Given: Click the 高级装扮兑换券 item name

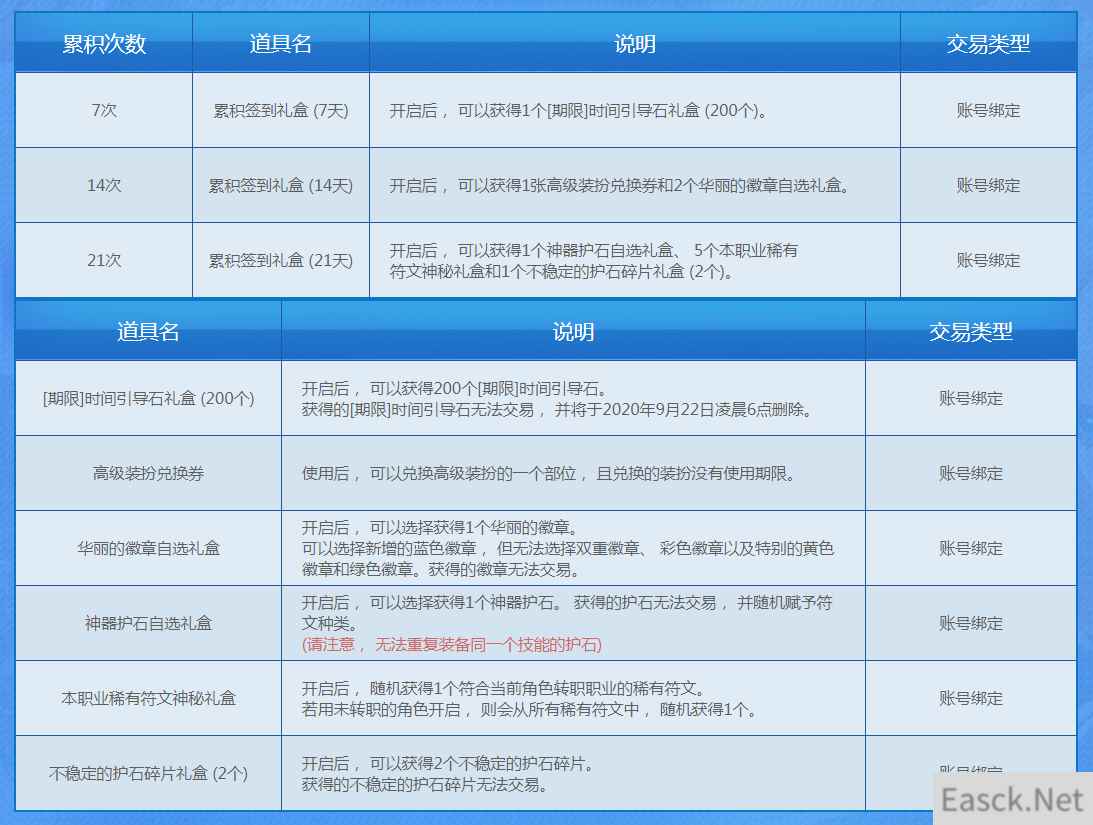Looking at the screenshot, I should (x=148, y=473).
